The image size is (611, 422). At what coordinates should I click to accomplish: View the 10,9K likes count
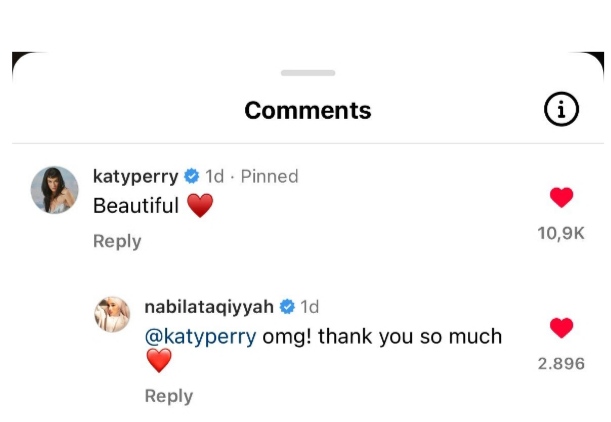[561, 233]
